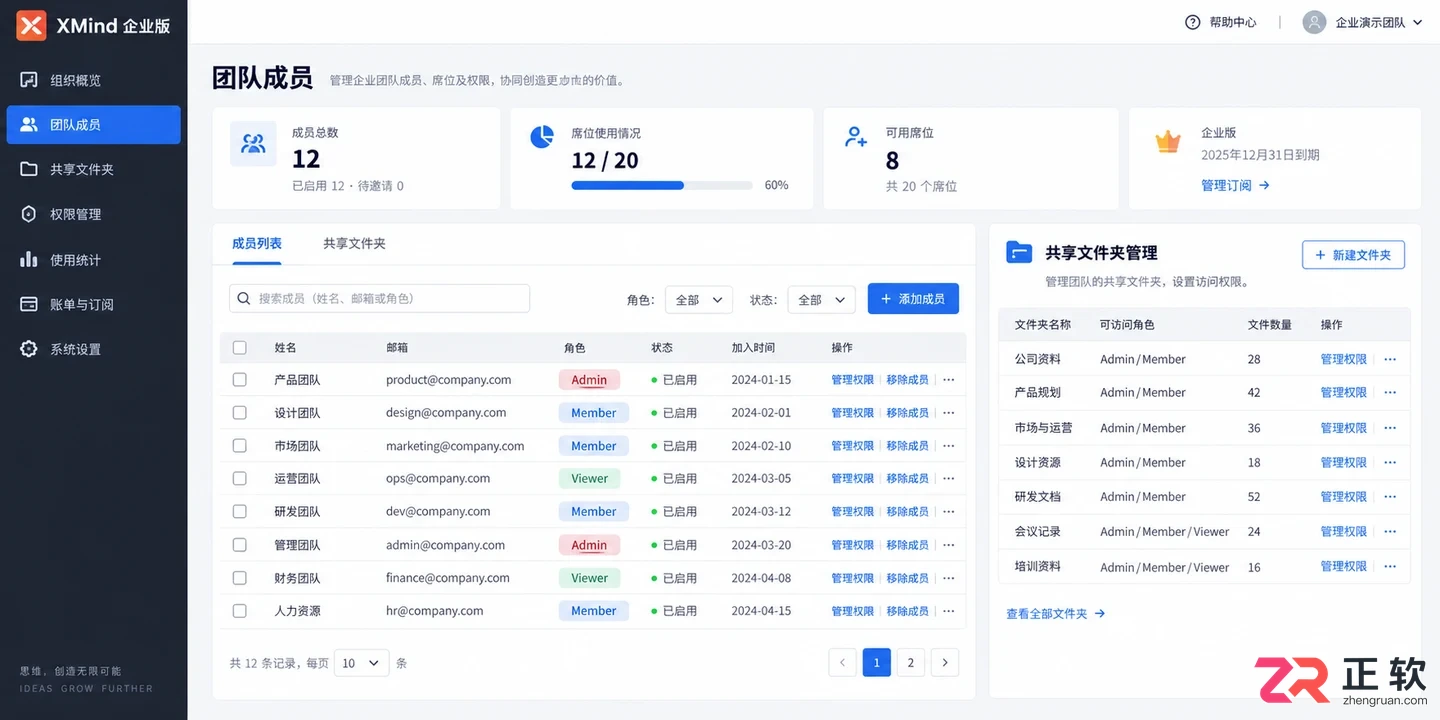The image size is (1440, 720).
Task: Open the 组织概览 sidebar icon
Action: pos(29,80)
